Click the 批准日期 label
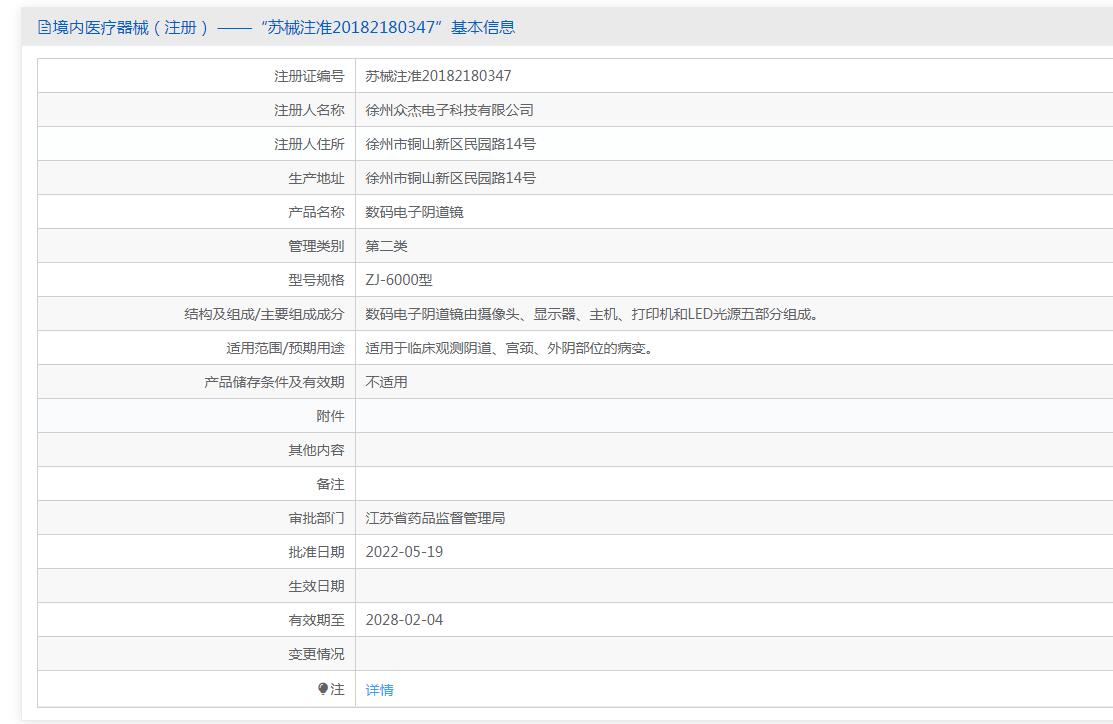Screen dimensions: 1113x724 (x=316, y=552)
